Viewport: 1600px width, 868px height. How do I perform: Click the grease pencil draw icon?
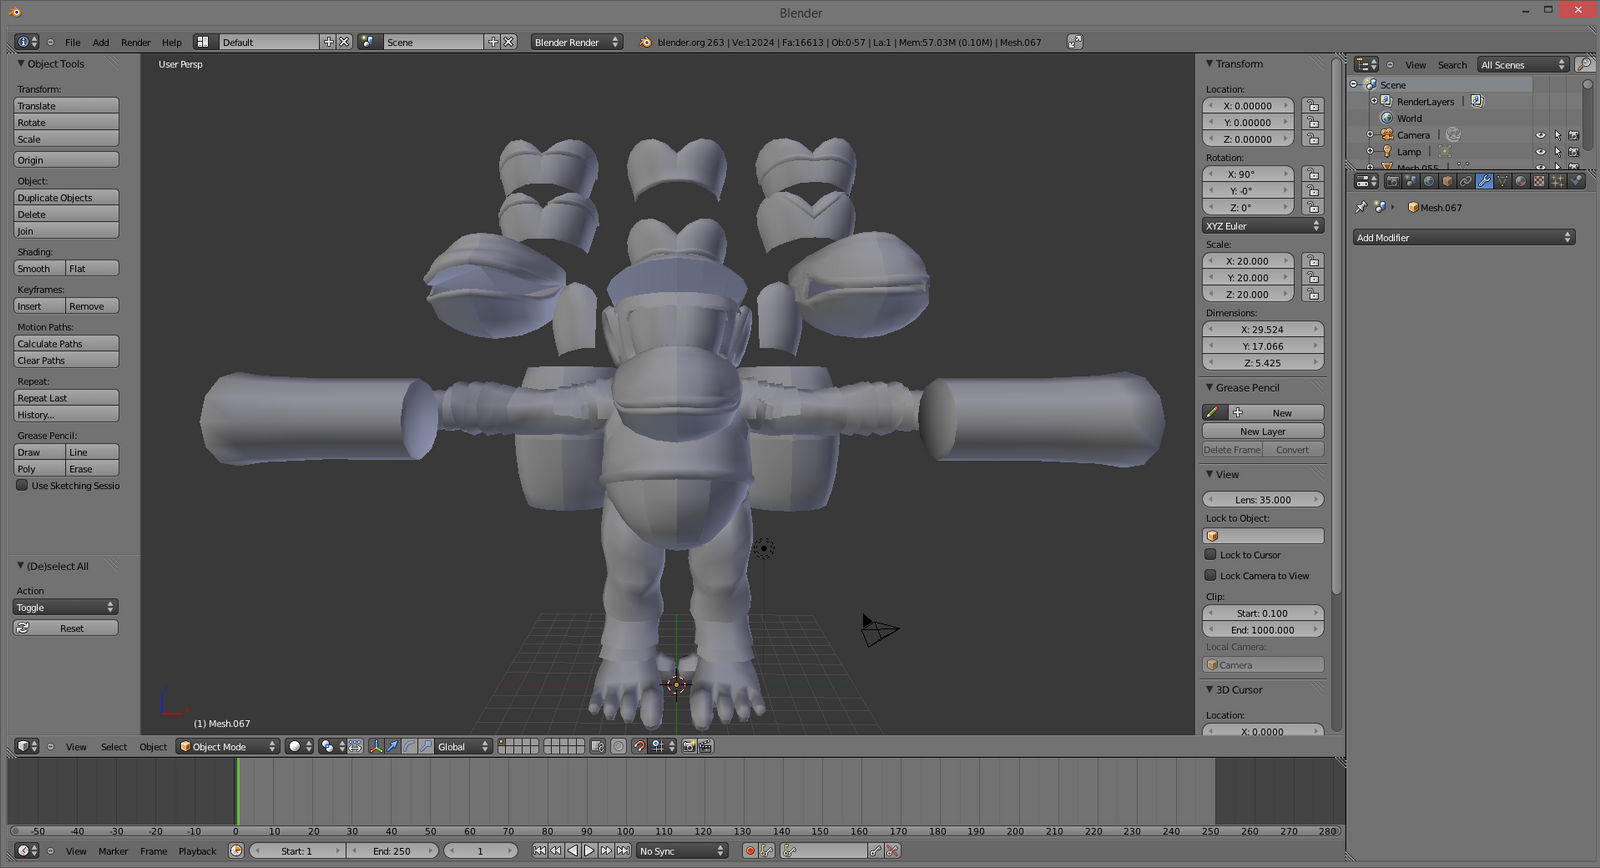click(x=1212, y=412)
